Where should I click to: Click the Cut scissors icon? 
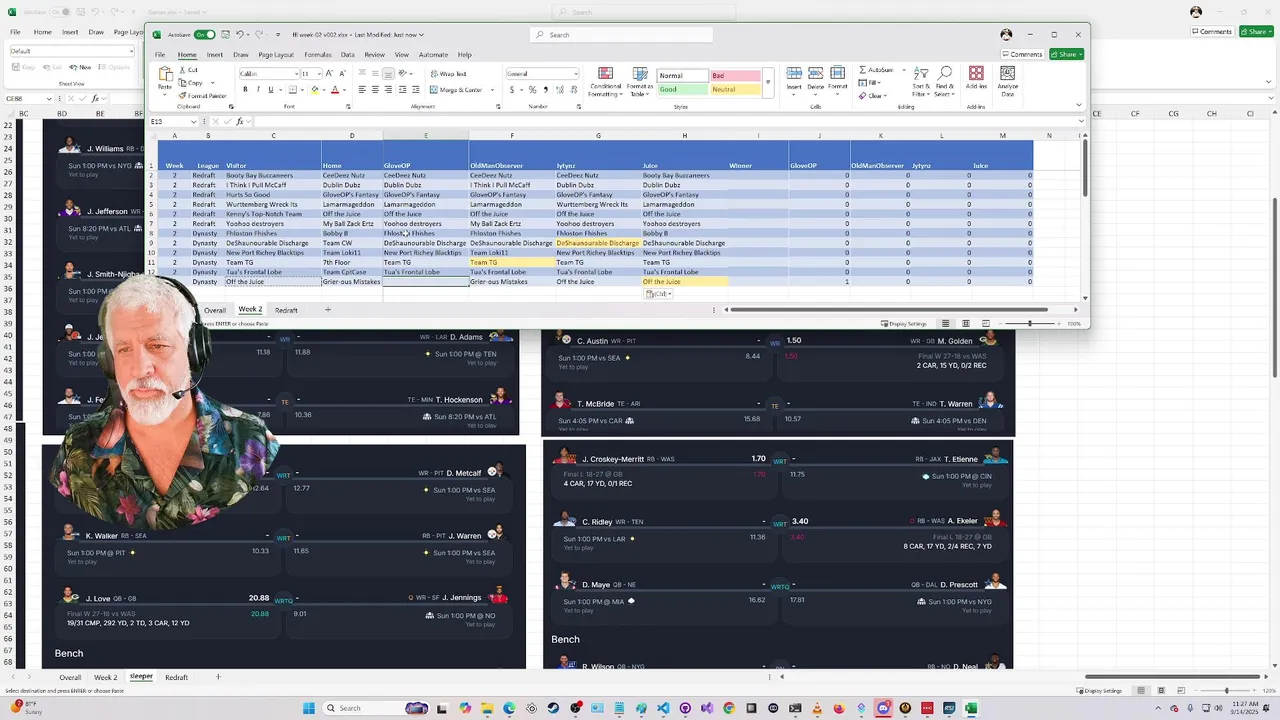[x=183, y=70]
